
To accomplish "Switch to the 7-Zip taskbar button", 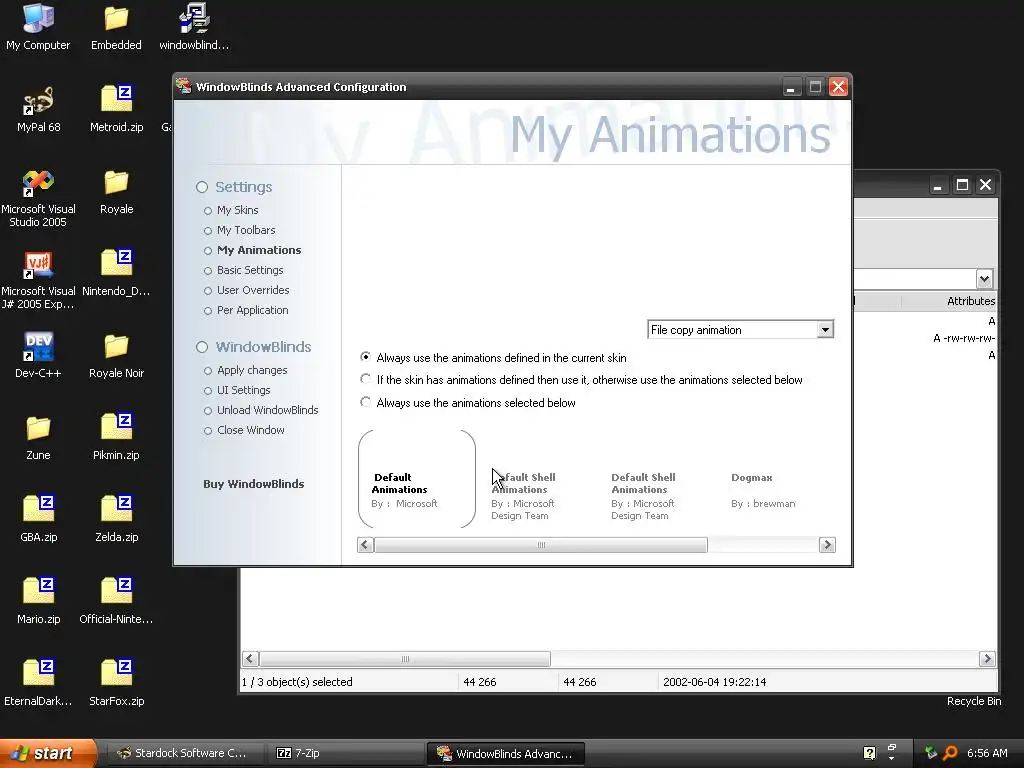I will [346, 753].
